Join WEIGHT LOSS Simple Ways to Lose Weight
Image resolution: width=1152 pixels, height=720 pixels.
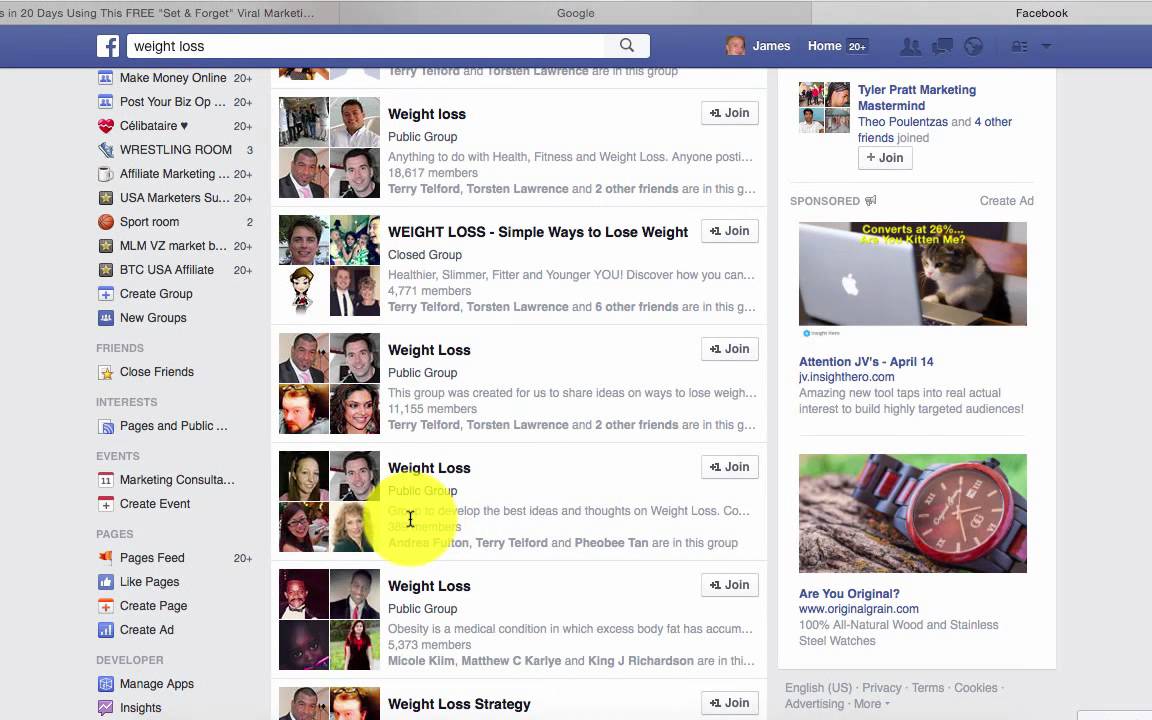coord(730,231)
